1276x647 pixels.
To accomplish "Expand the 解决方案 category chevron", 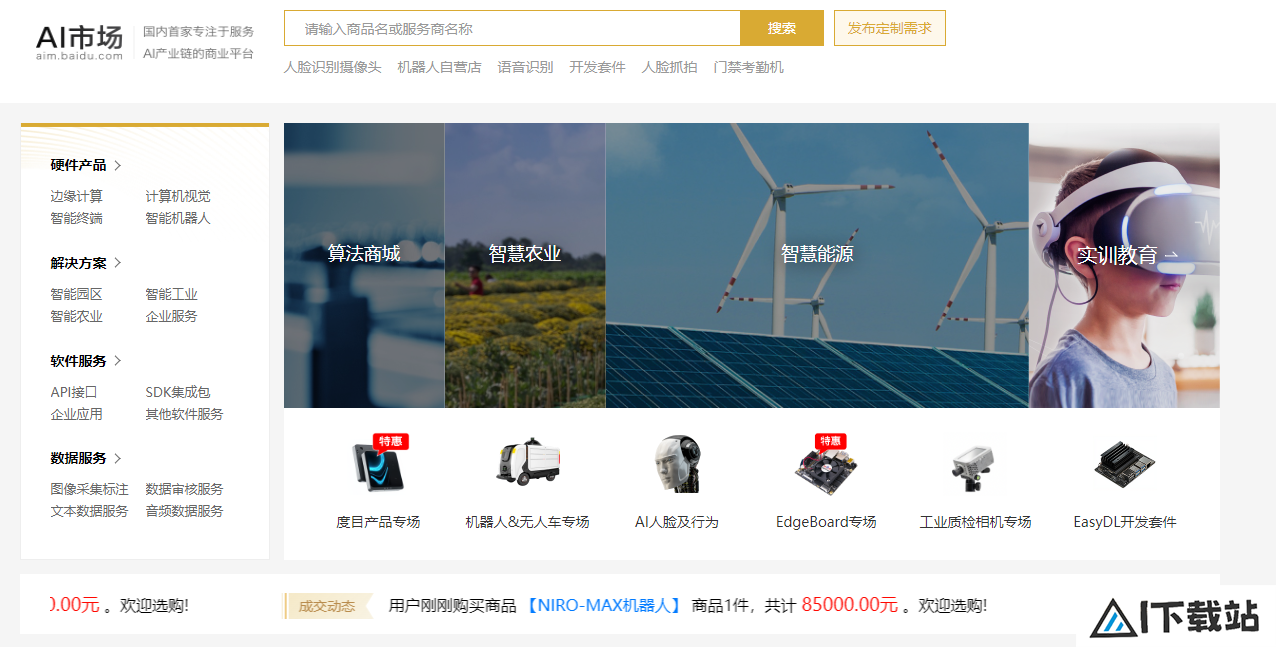I will (x=118, y=263).
